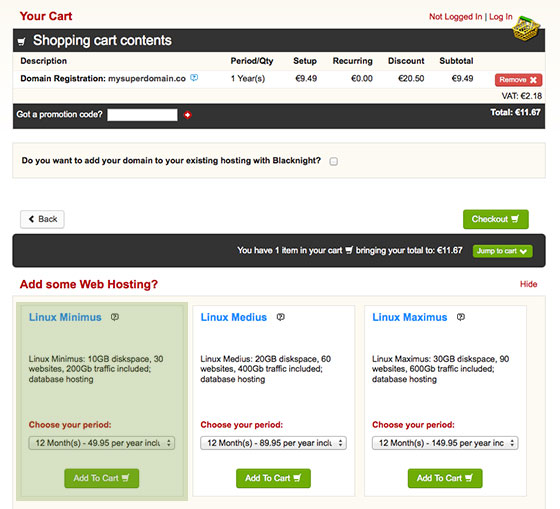Open the Linux Medius info tooltip icon
This screenshot has width=560, height=509.
[281, 317]
